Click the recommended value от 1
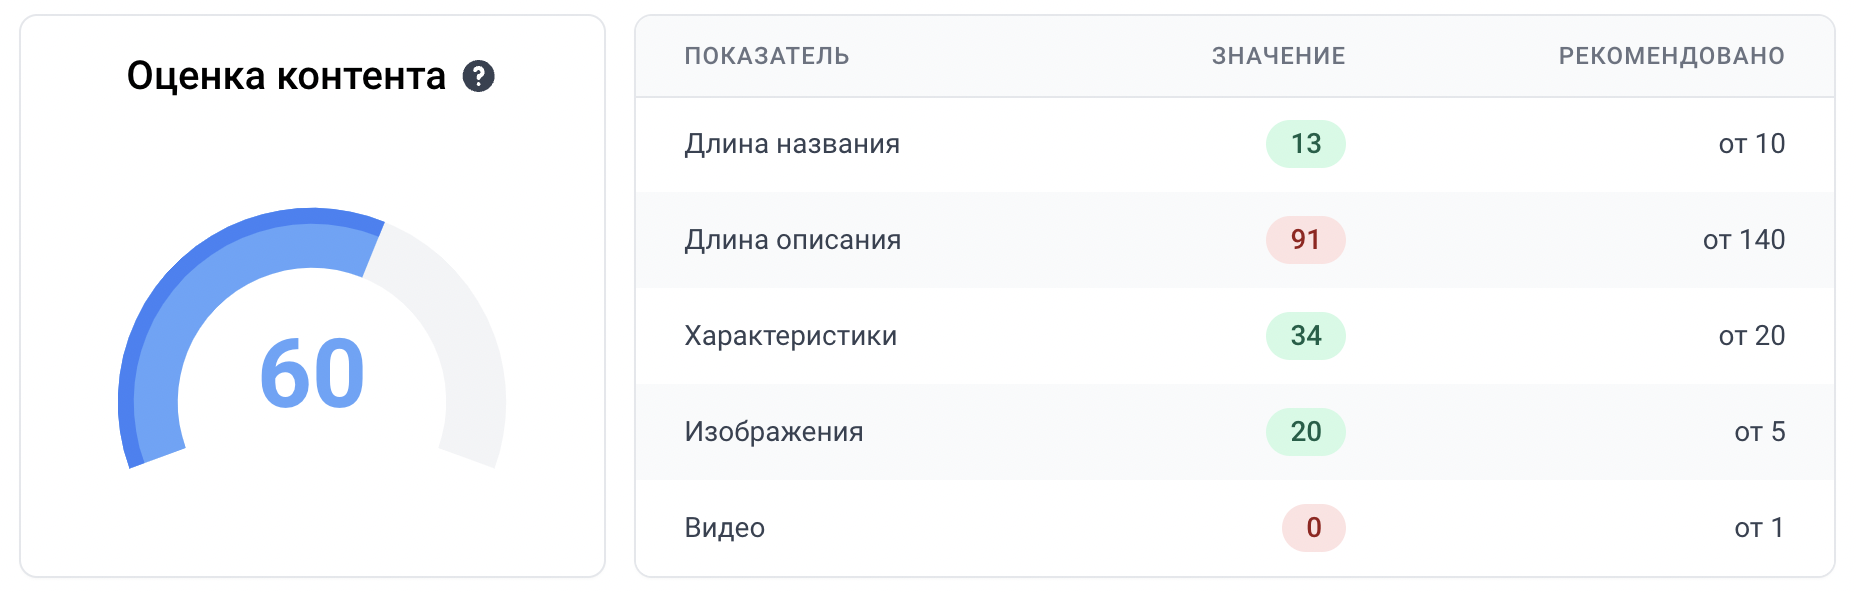 click(x=1760, y=528)
